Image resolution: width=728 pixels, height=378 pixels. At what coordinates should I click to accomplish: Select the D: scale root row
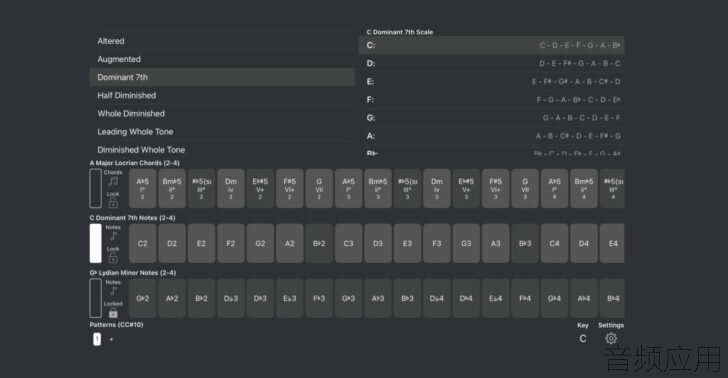pyautogui.click(x=492, y=63)
